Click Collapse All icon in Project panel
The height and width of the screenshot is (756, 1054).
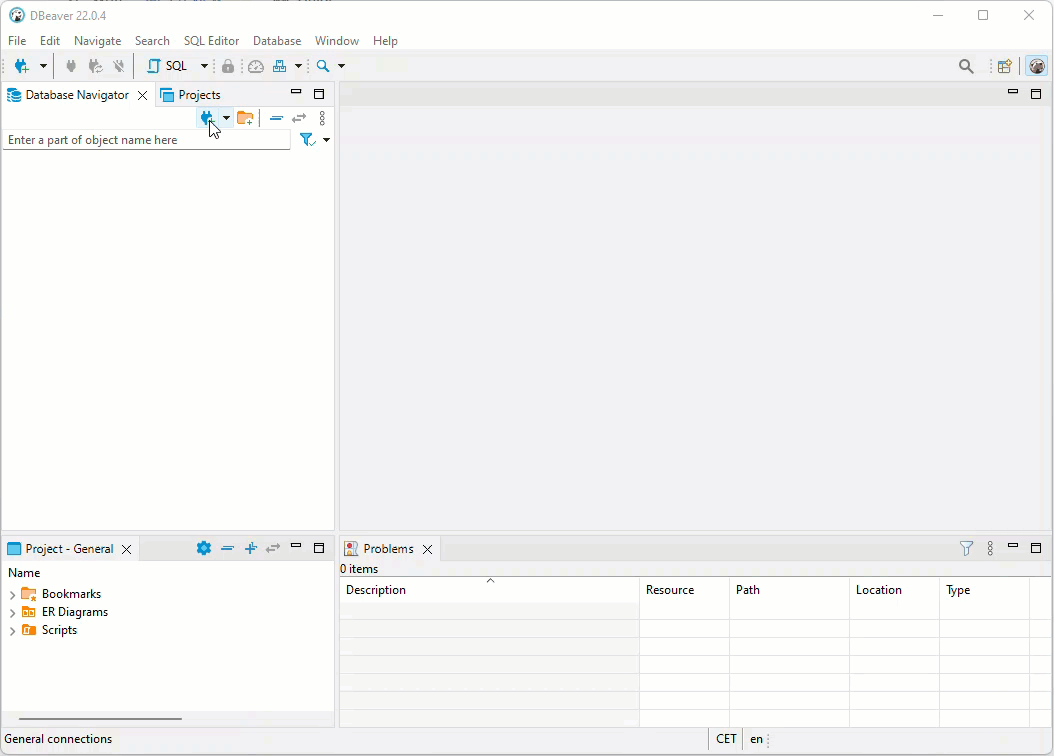point(227,548)
